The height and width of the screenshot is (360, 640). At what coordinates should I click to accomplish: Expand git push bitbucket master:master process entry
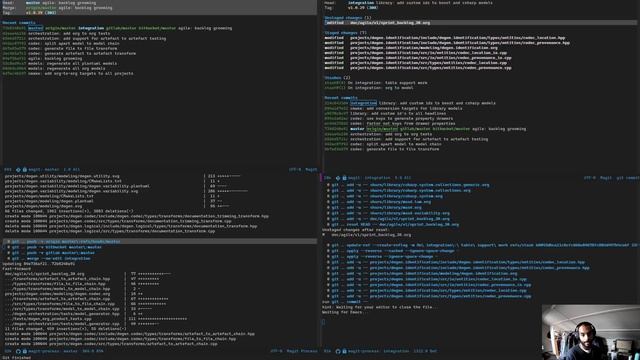(55, 247)
